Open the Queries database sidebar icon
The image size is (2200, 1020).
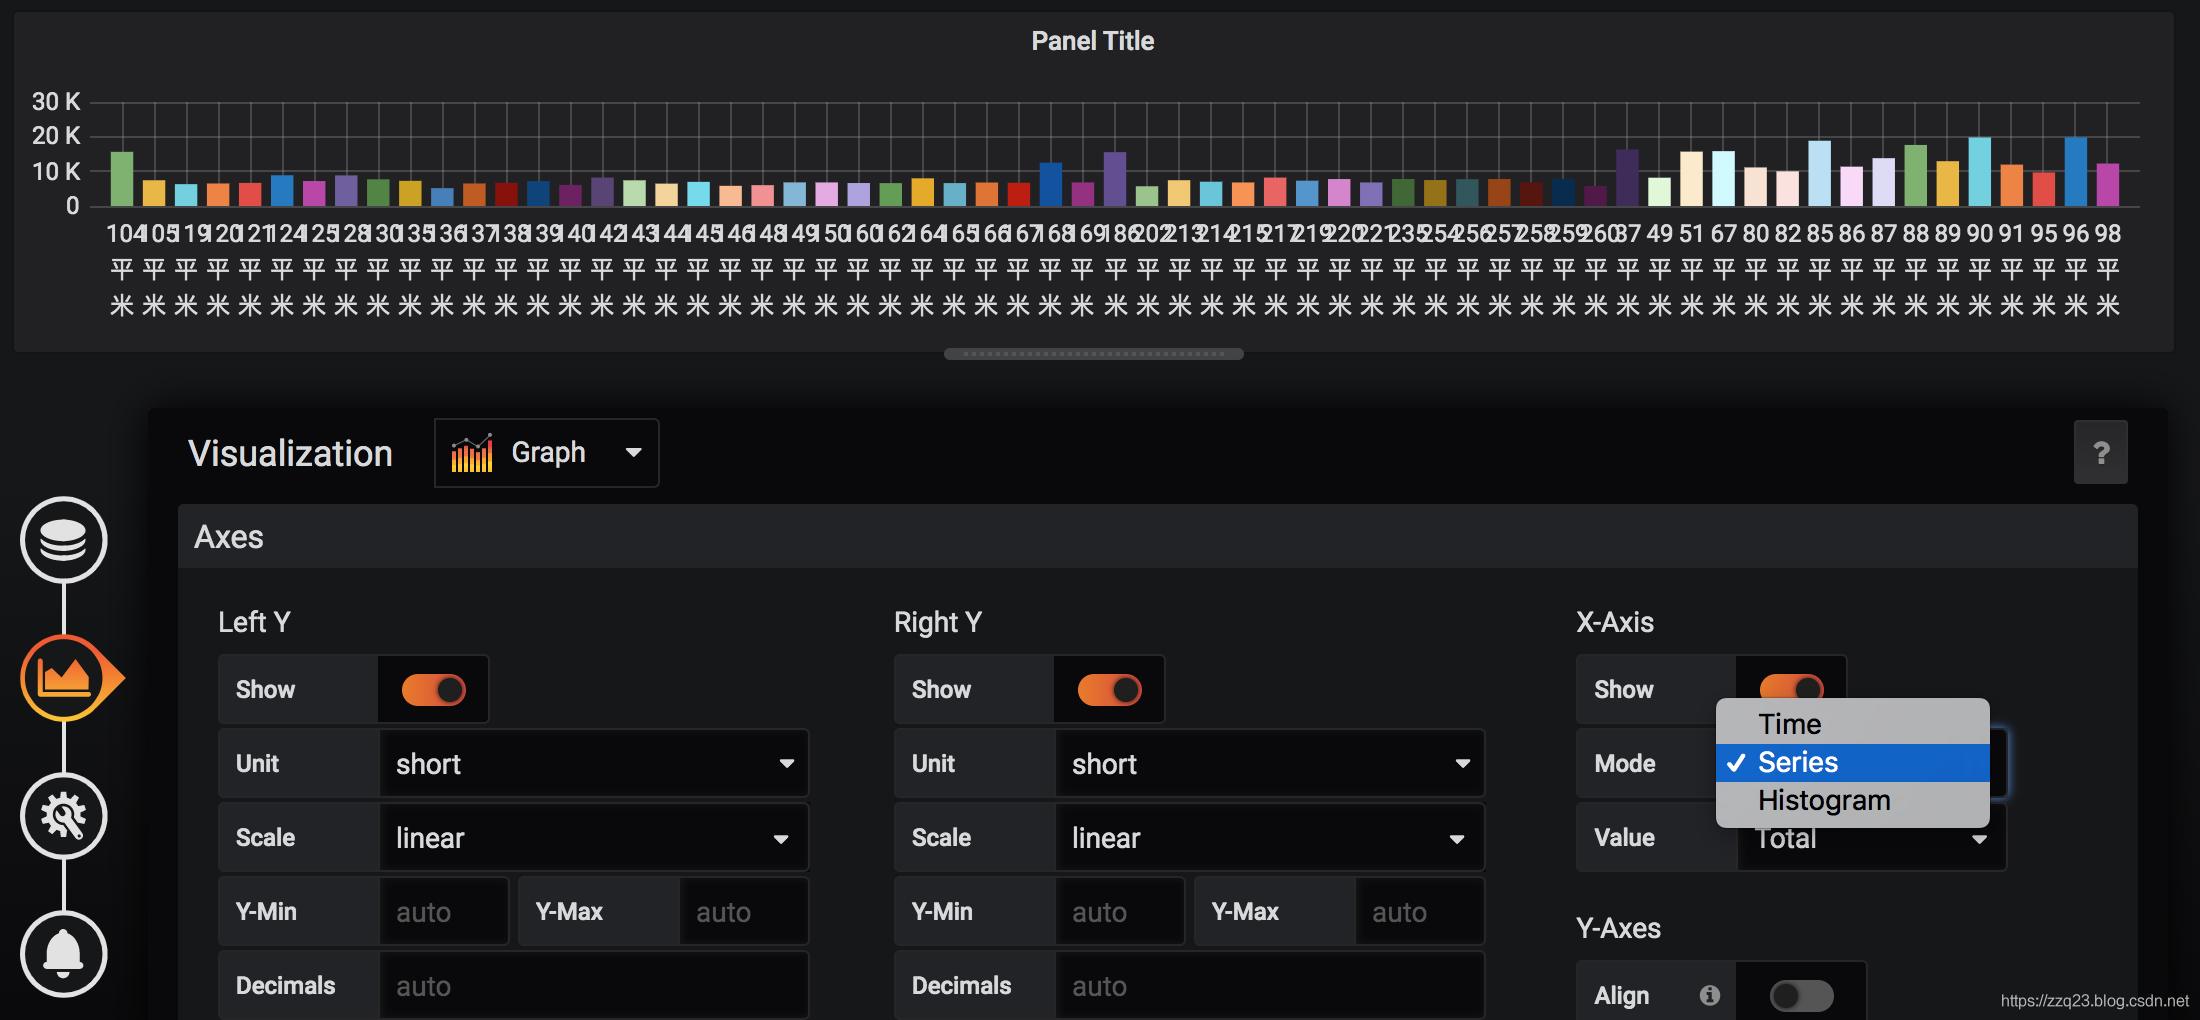pyautogui.click(x=64, y=540)
